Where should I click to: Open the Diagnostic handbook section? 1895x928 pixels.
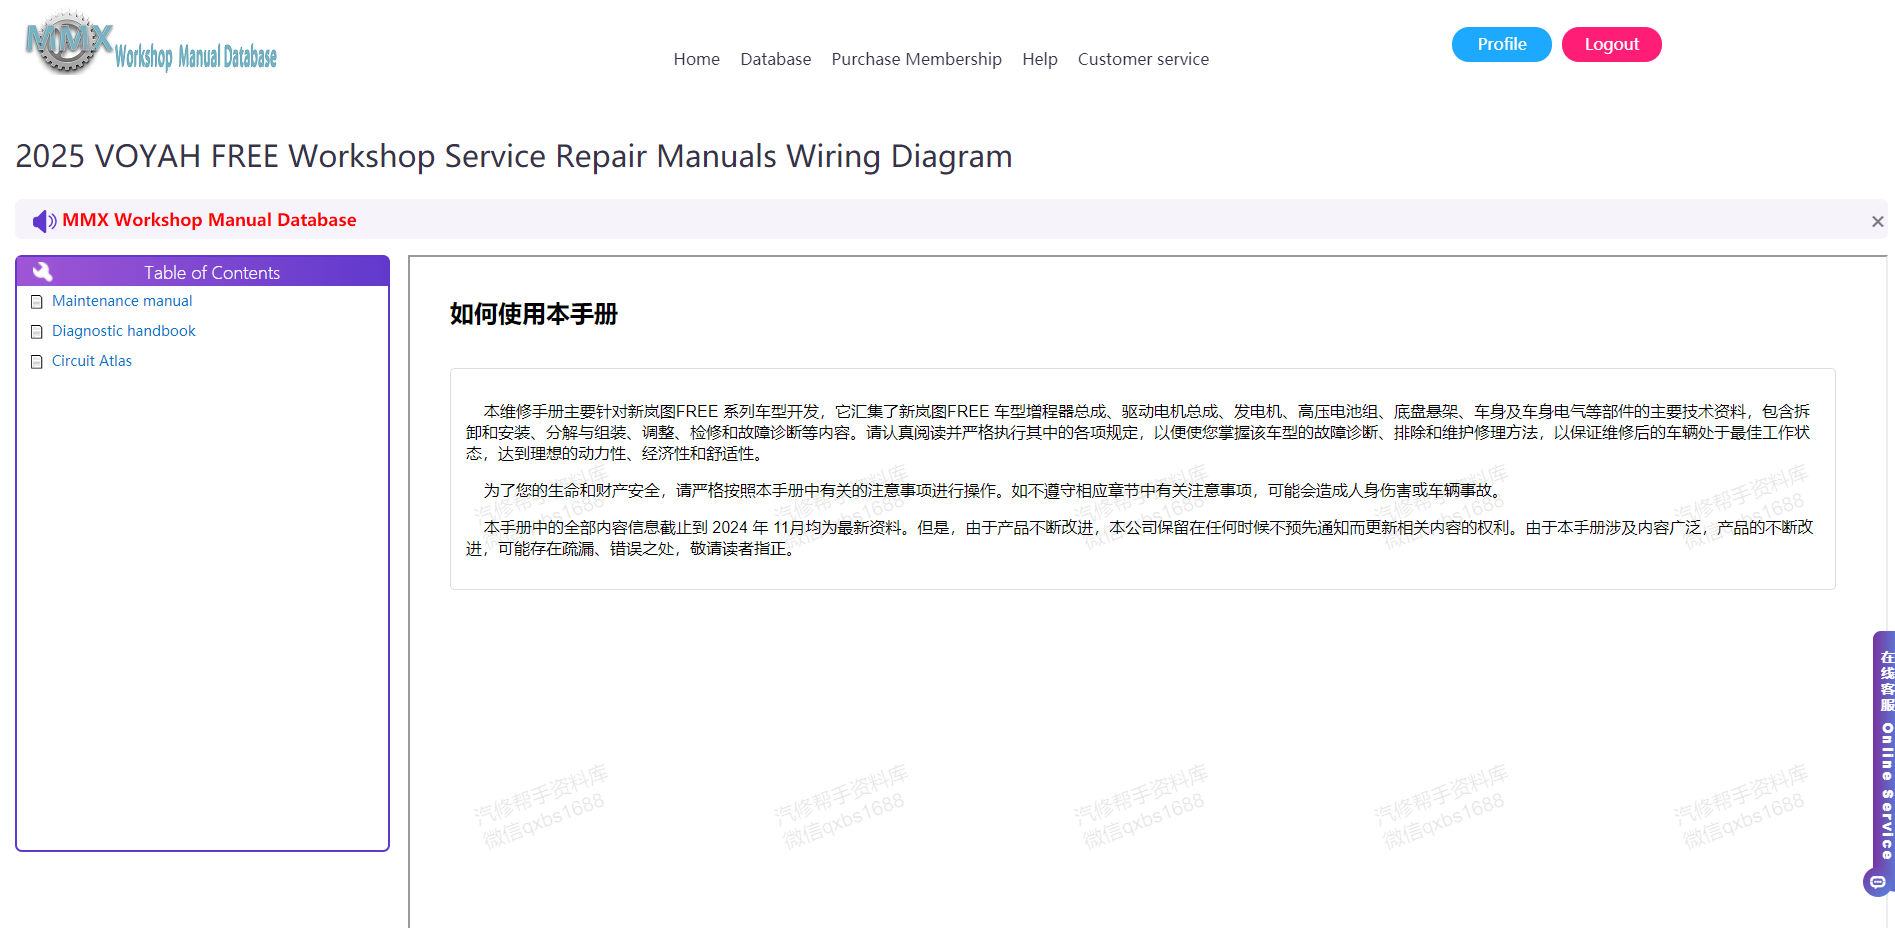[x=124, y=331]
